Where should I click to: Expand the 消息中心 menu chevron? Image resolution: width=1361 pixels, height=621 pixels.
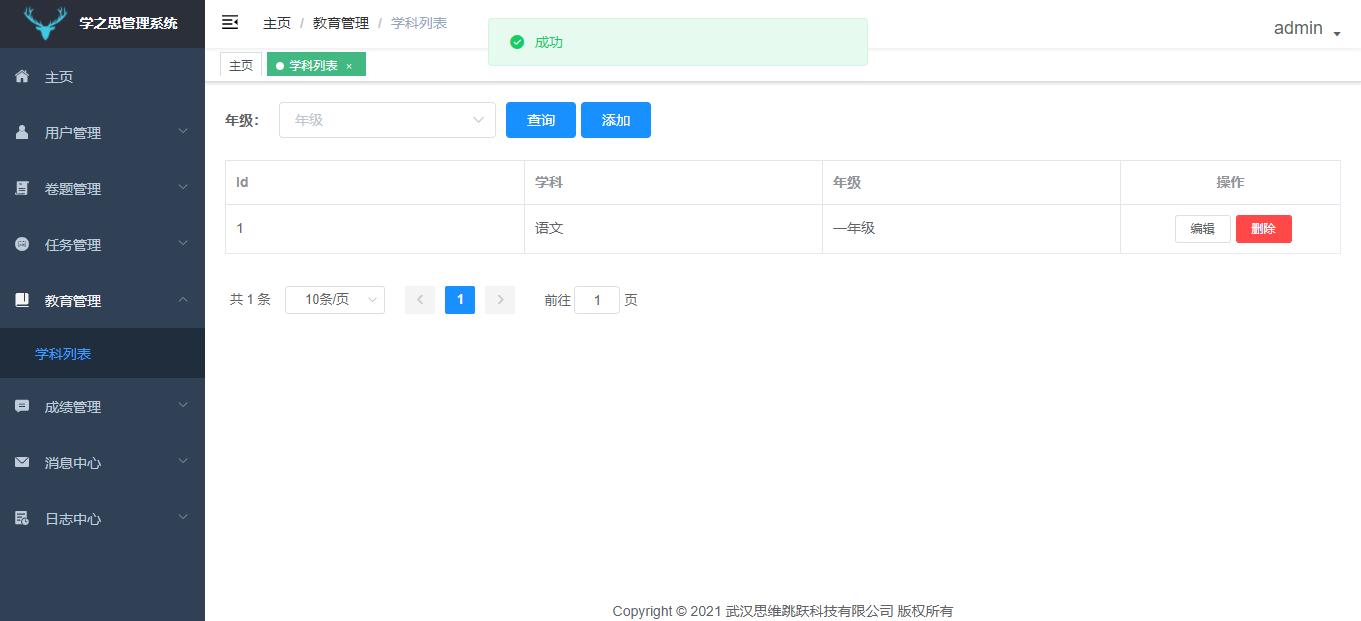183,461
